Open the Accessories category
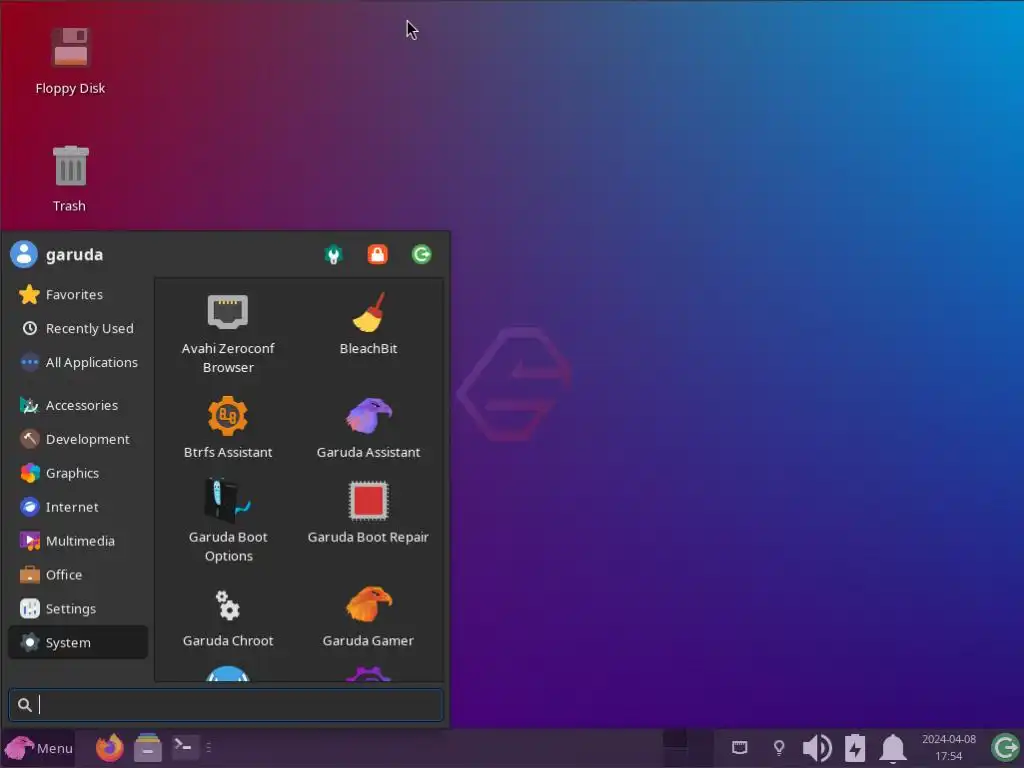This screenshot has height=768, width=1024. 78,406
